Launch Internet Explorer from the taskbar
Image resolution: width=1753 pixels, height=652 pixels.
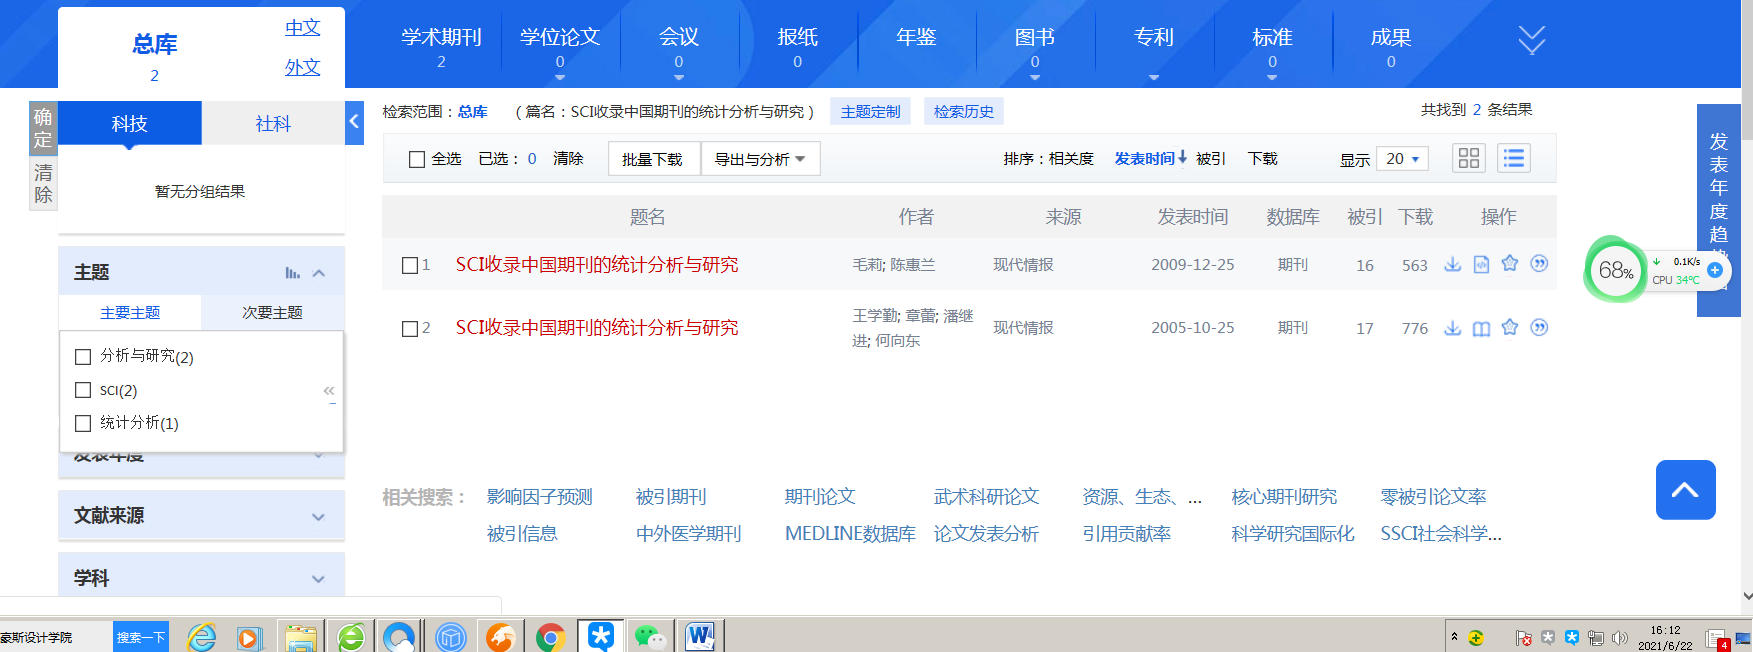point(201,637)
